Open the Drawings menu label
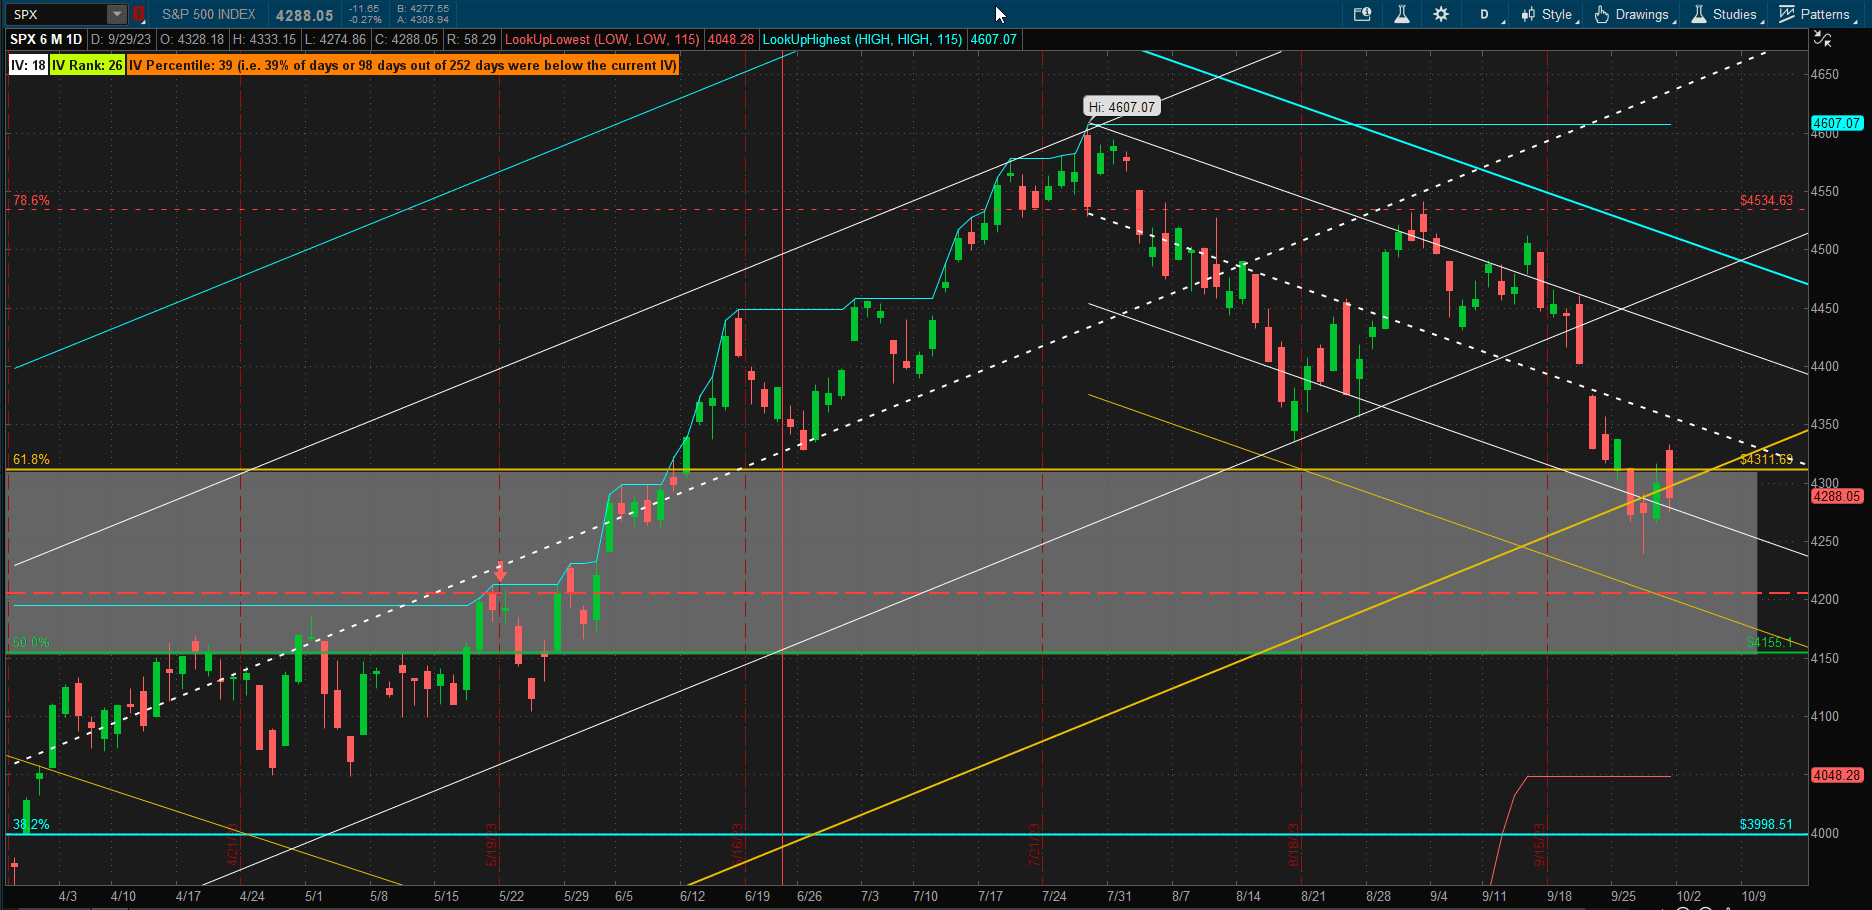This screenshot has height=910, width=1872. (x=1642, y=14)
